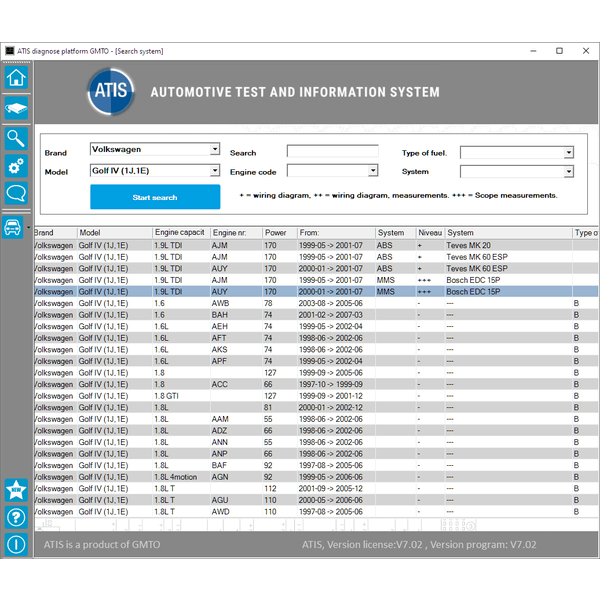Select the 1.8L 4motion AGN row
Image resolution: width=600 pixels, height=600 pixels.
pyautogui.click(x=300, y=477)
